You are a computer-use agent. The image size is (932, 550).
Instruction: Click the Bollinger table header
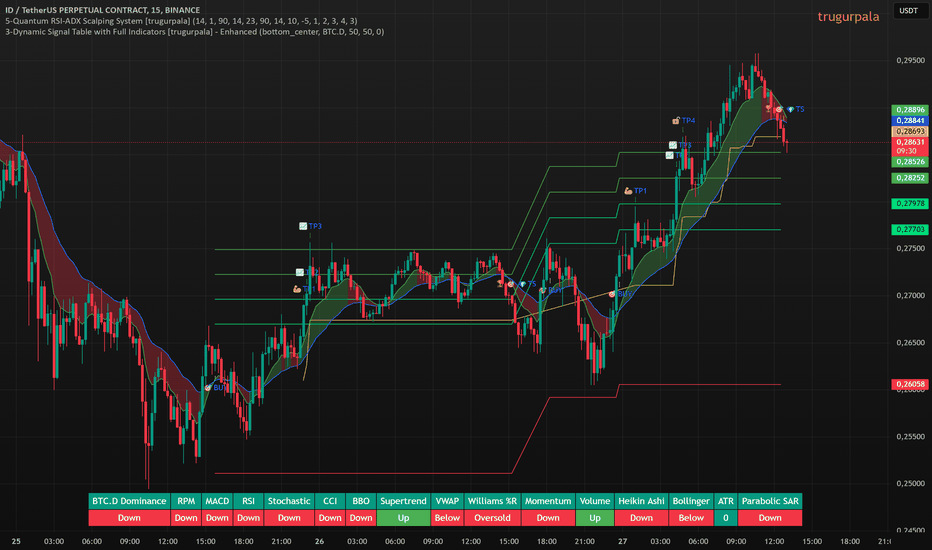point(691,501)
